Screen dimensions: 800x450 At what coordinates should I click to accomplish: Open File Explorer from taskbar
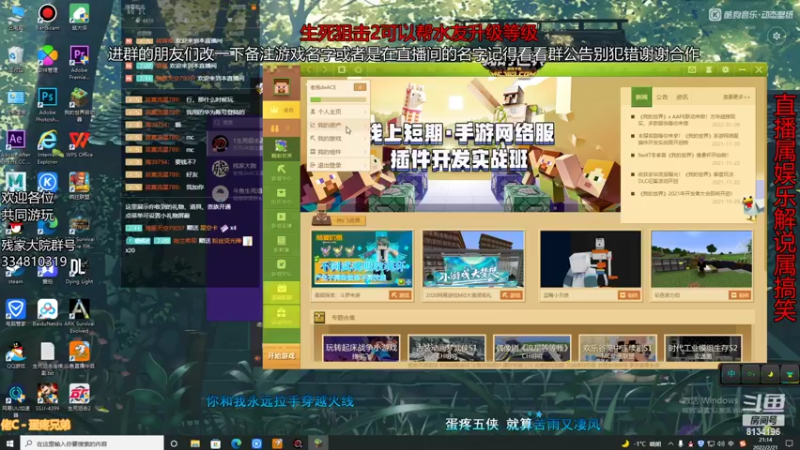click(195, 443)
